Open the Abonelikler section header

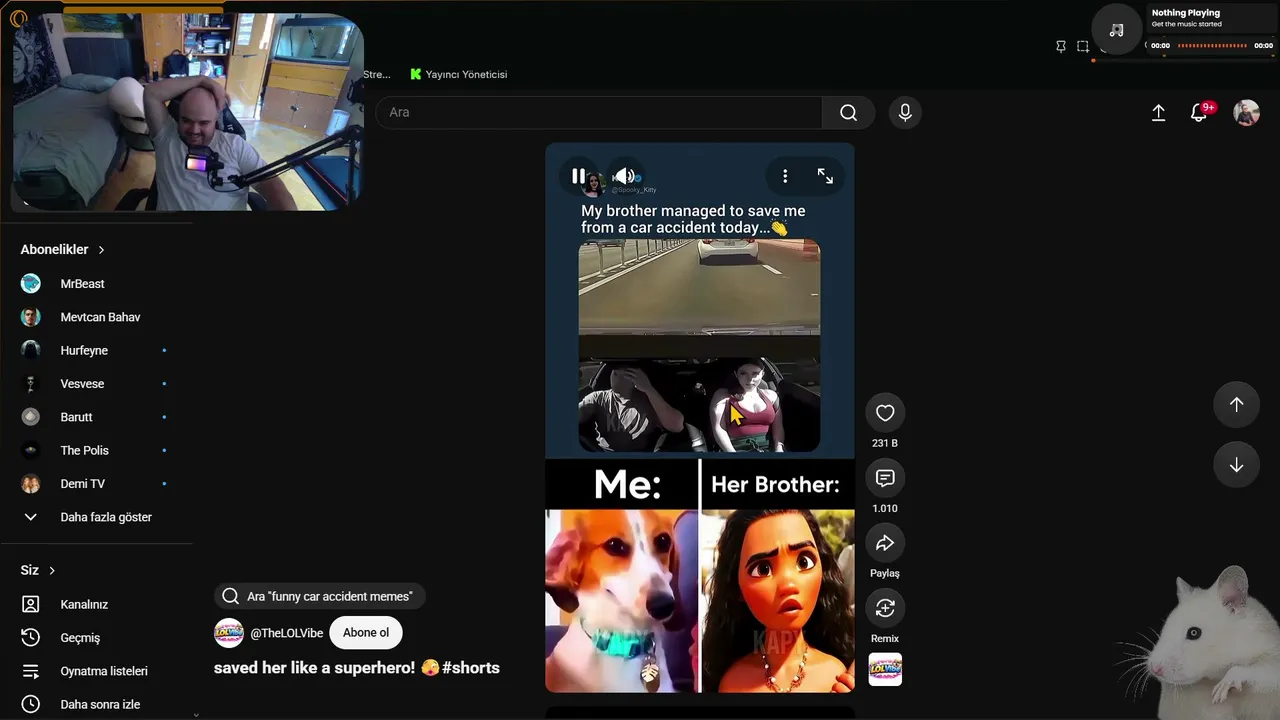63,249
